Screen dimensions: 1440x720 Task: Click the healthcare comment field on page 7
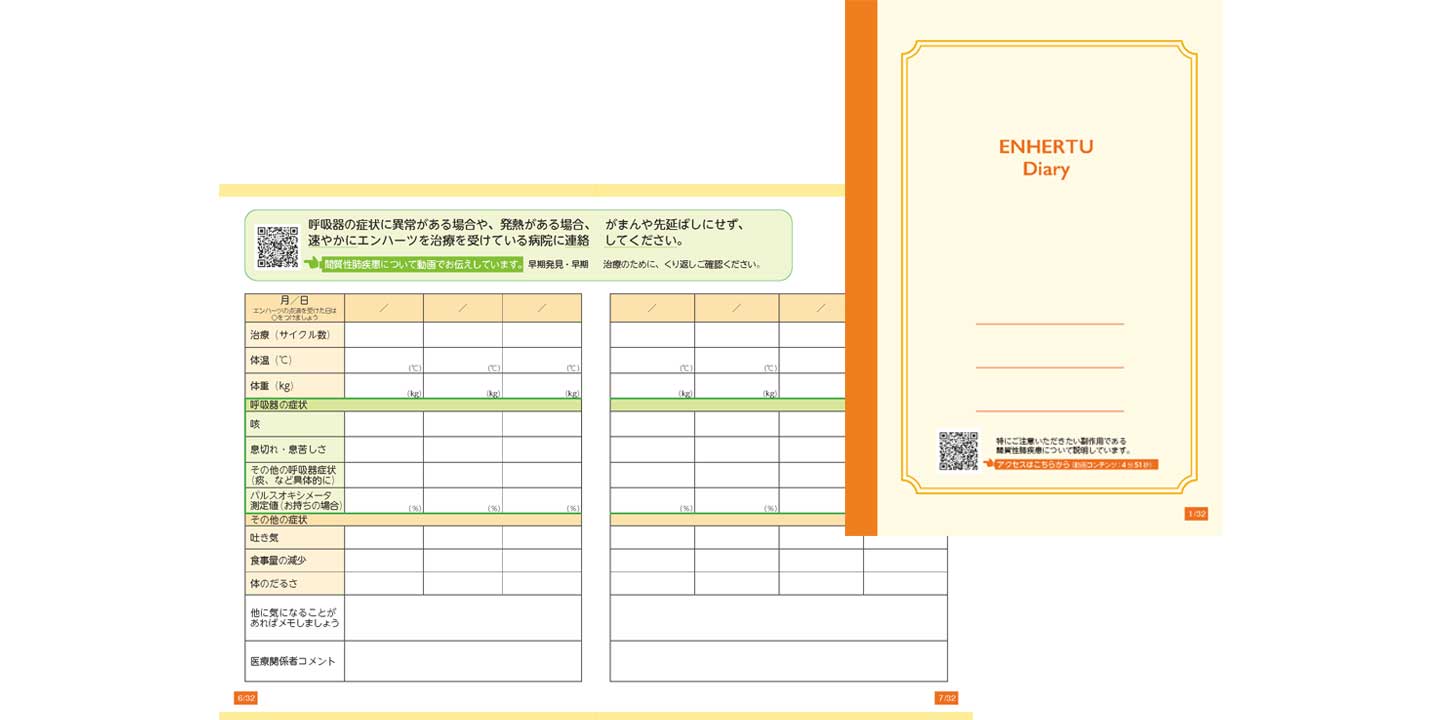pyautogui.click(x=779, y=661)
